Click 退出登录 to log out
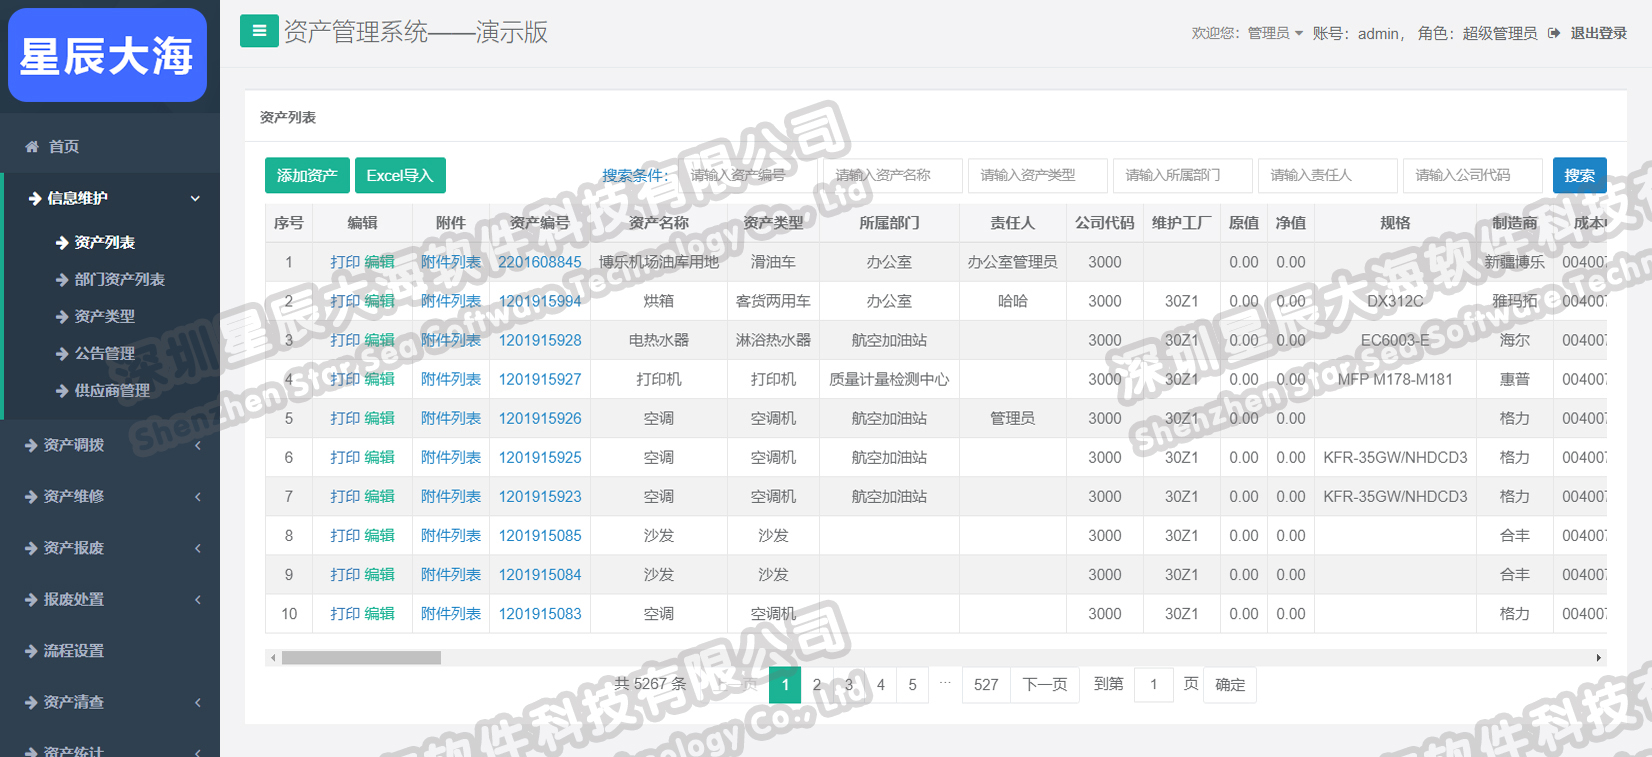Screen dimensions: 1652x757 pyautogui.click(x=1598, y=33)
